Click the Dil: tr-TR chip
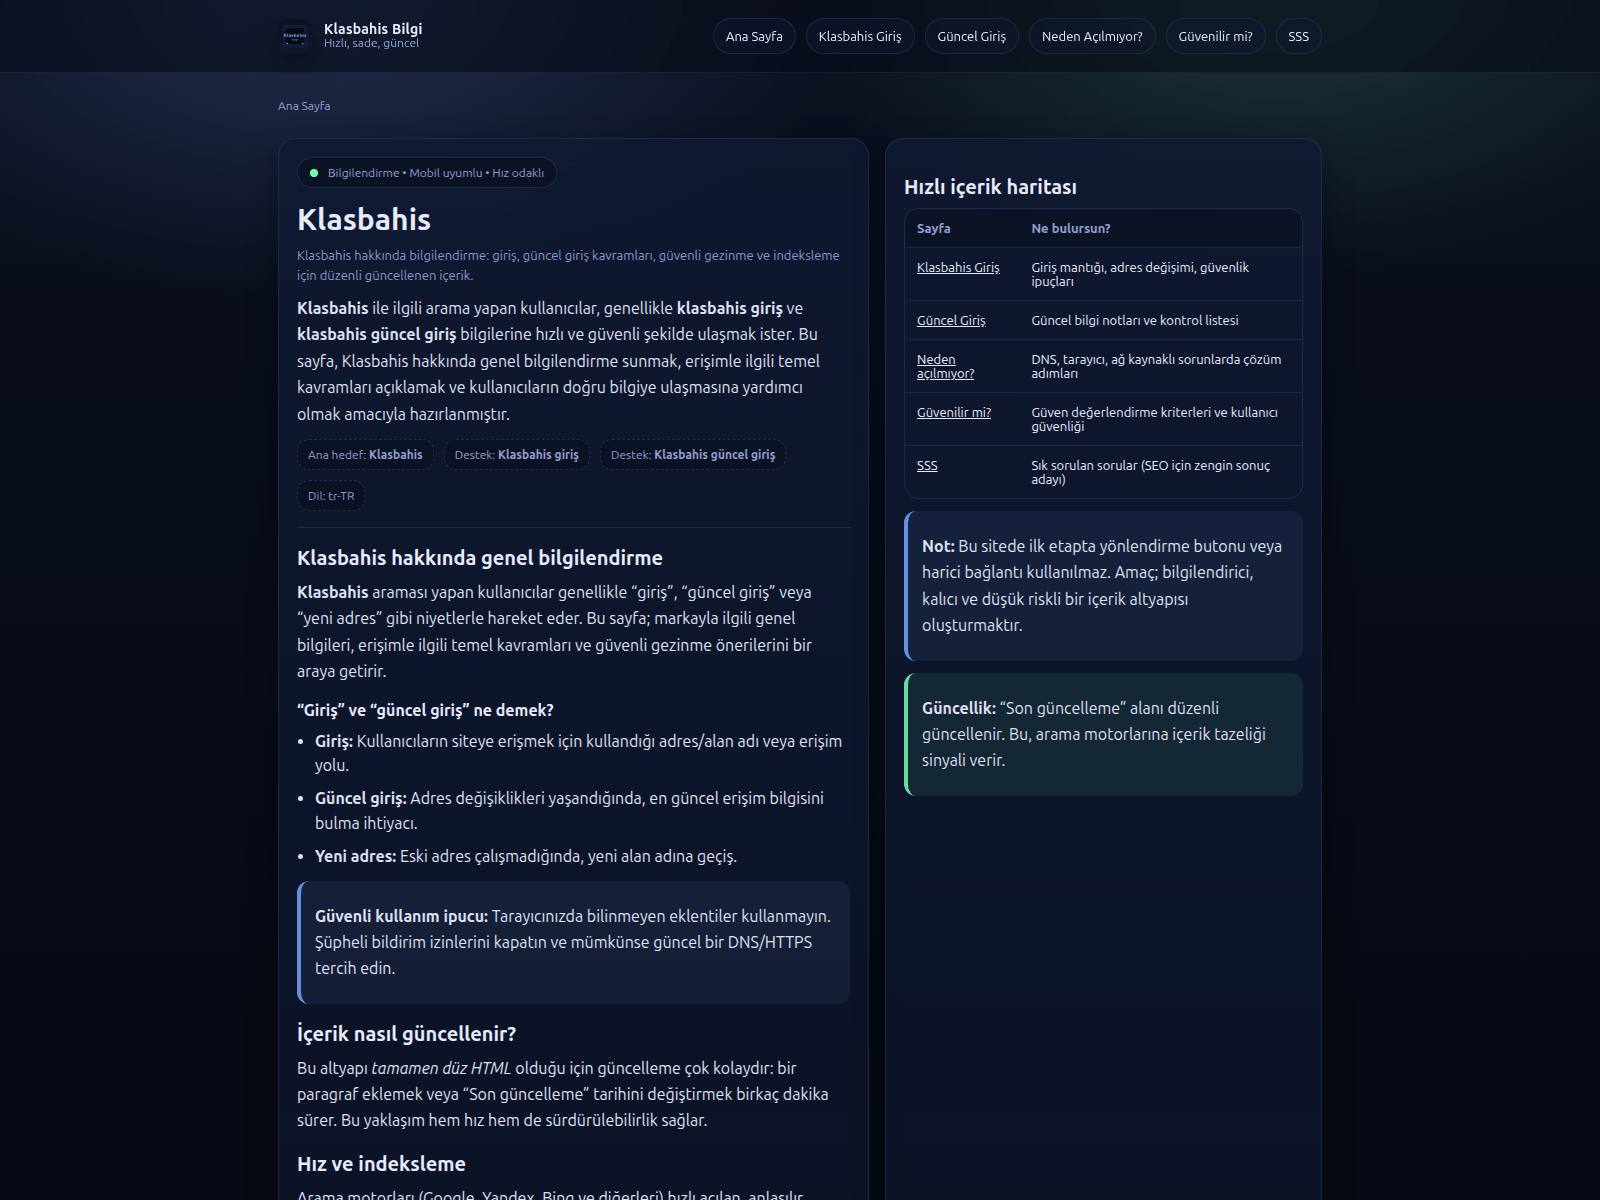The height and width of the screenshot is (1200, 1600). (331, 496)
